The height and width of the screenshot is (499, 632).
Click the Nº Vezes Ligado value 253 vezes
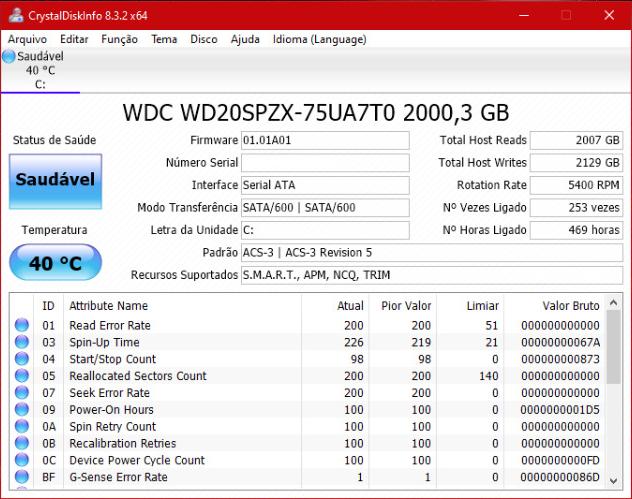tap(576, 208)
